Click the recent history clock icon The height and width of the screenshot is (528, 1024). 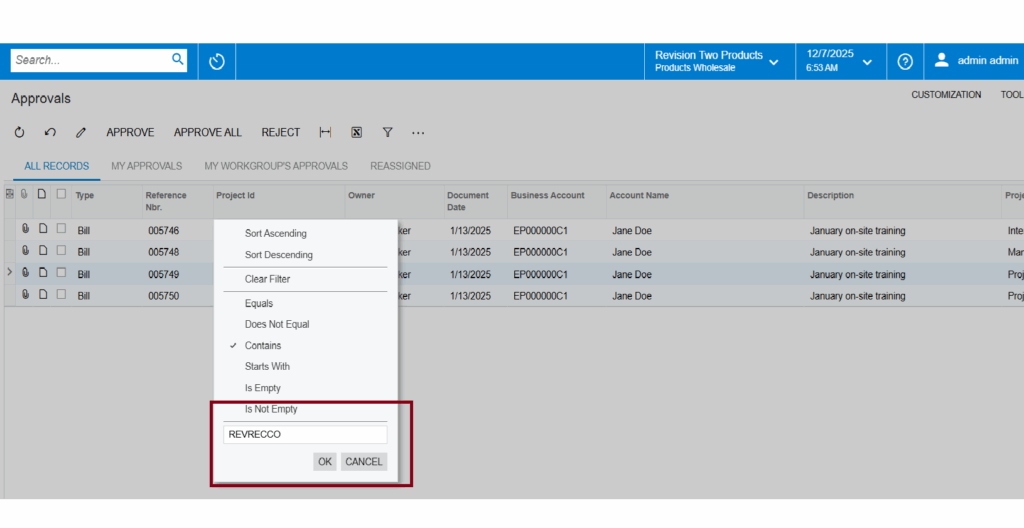click(217, 61)
